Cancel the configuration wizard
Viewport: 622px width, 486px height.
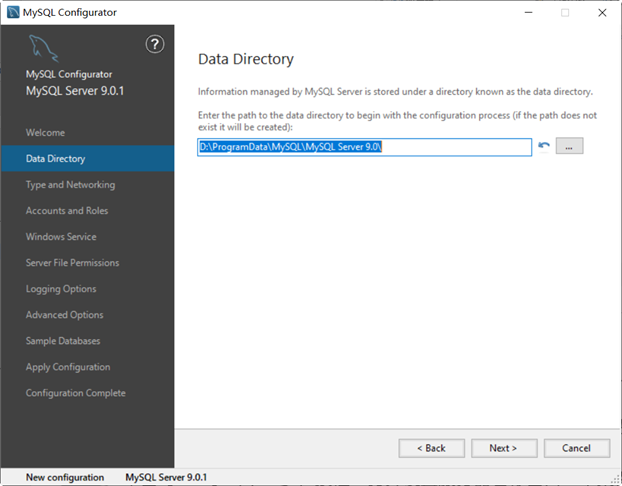[x=577, y=448]
